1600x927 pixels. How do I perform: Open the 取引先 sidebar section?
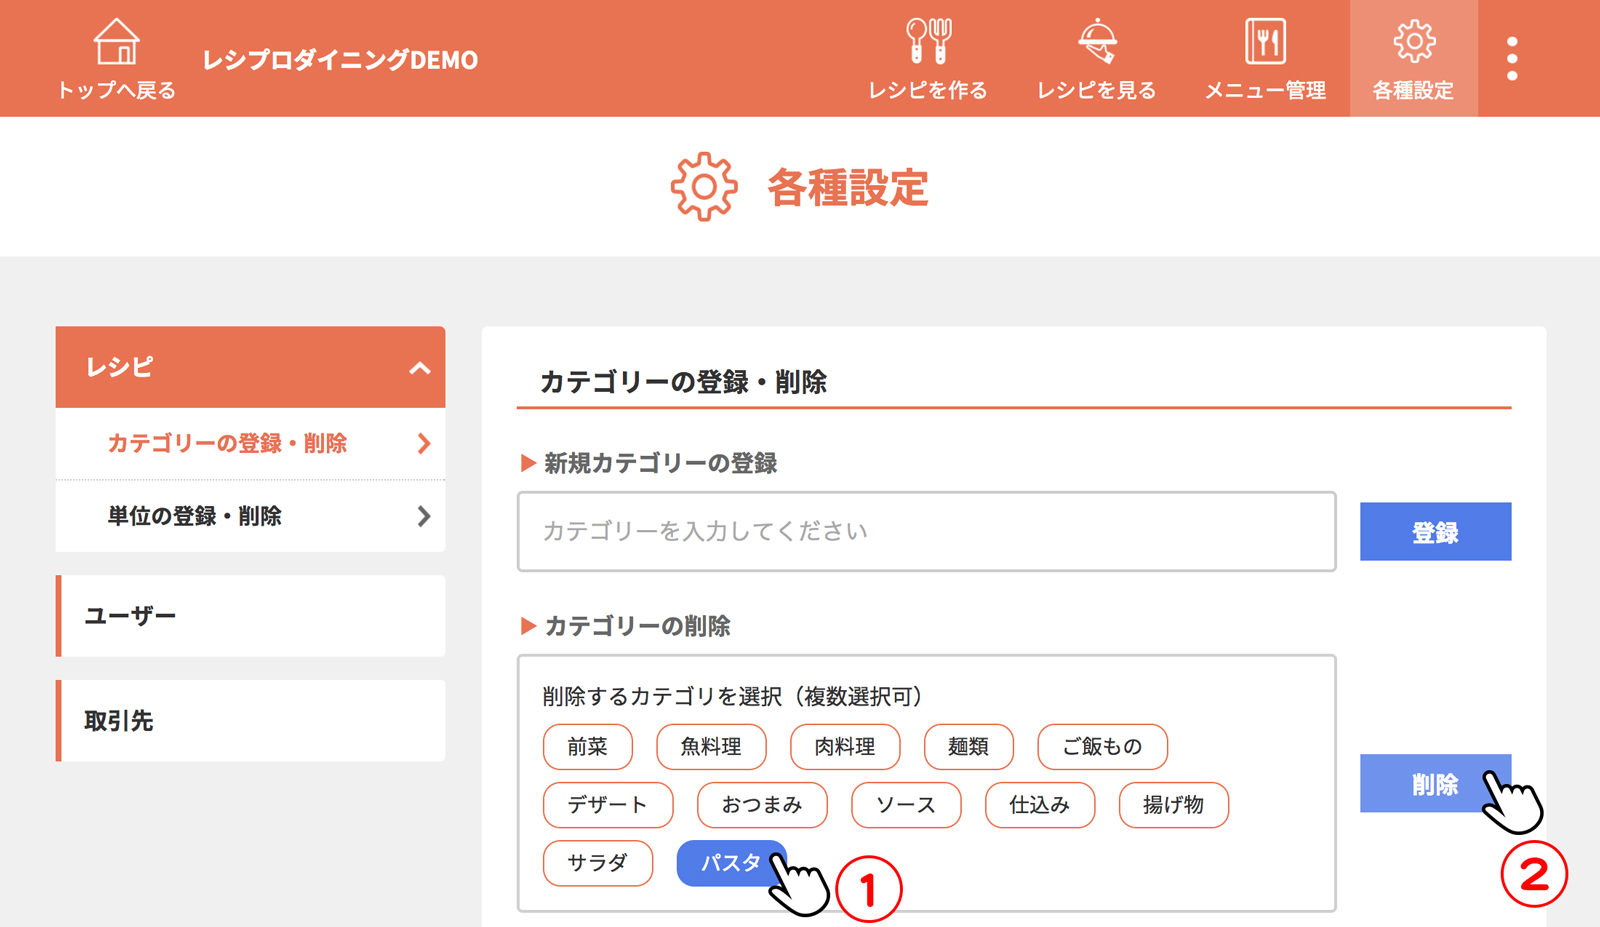click(x=250, y=721)
